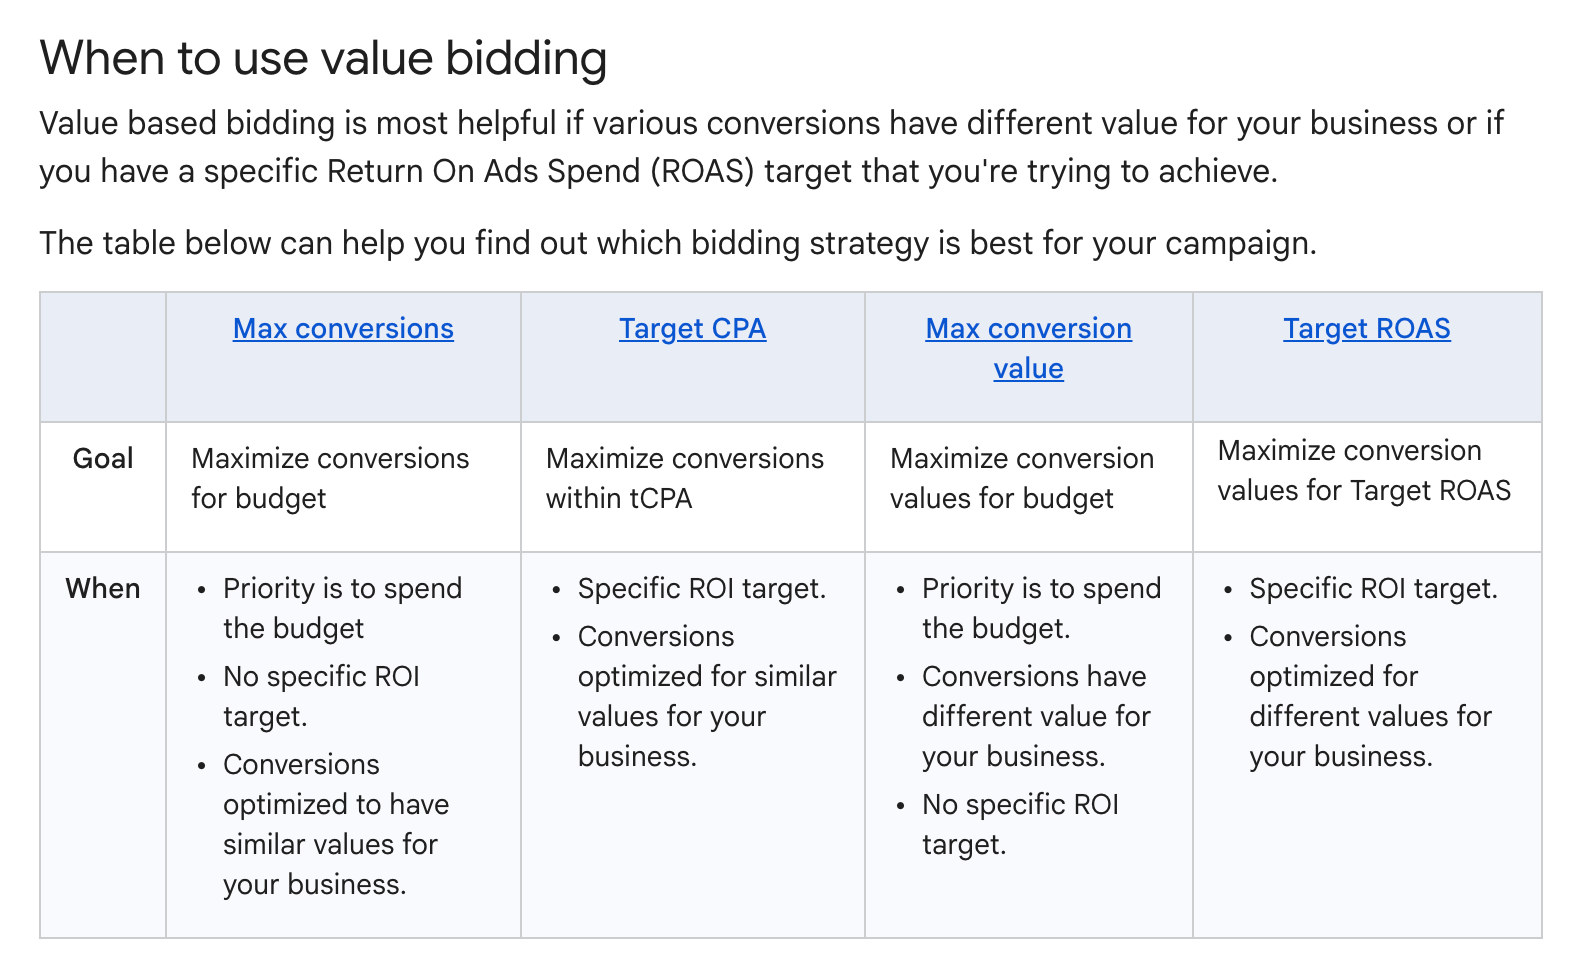Select the When row header cell
Viewport: 1582px width, 978px height.
(103, 589)
